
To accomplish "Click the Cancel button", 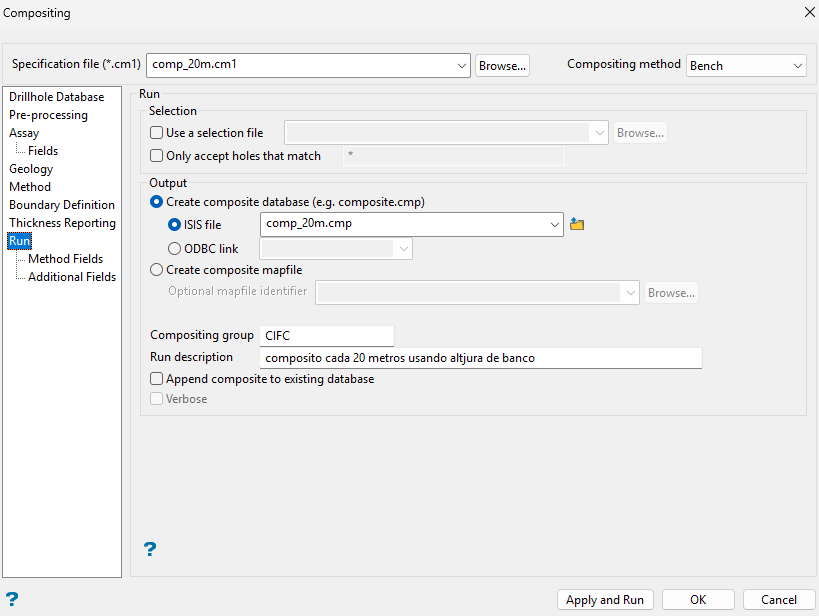I will coord(779,599).
